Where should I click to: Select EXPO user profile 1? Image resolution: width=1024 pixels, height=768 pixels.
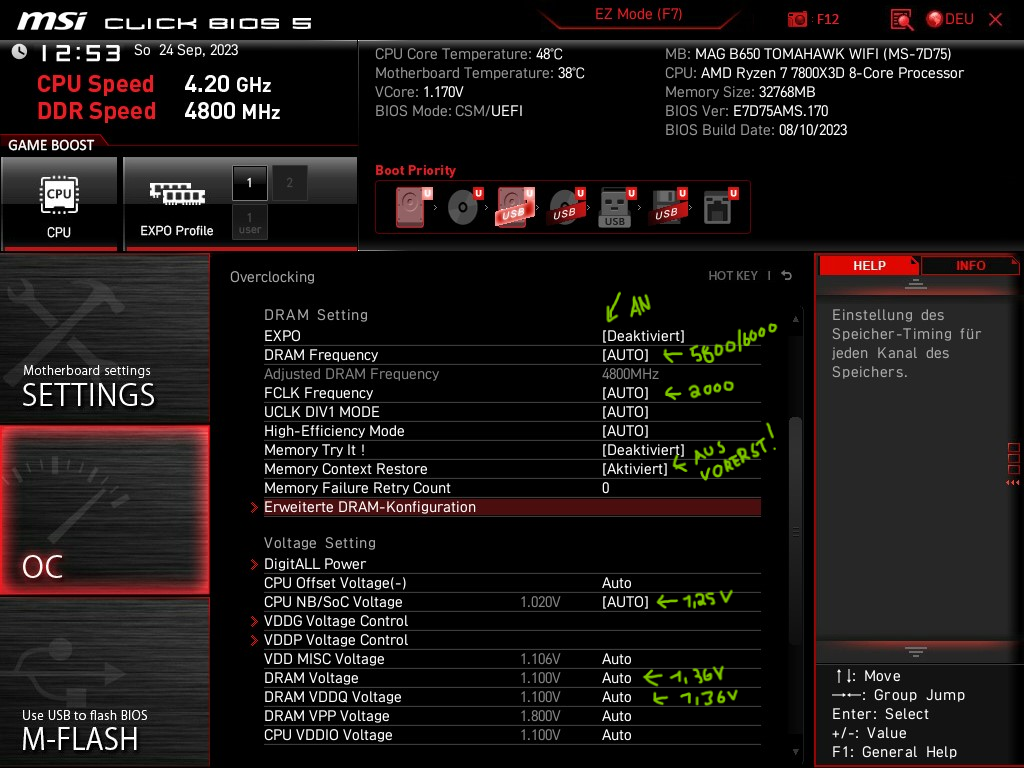[249, 222]
